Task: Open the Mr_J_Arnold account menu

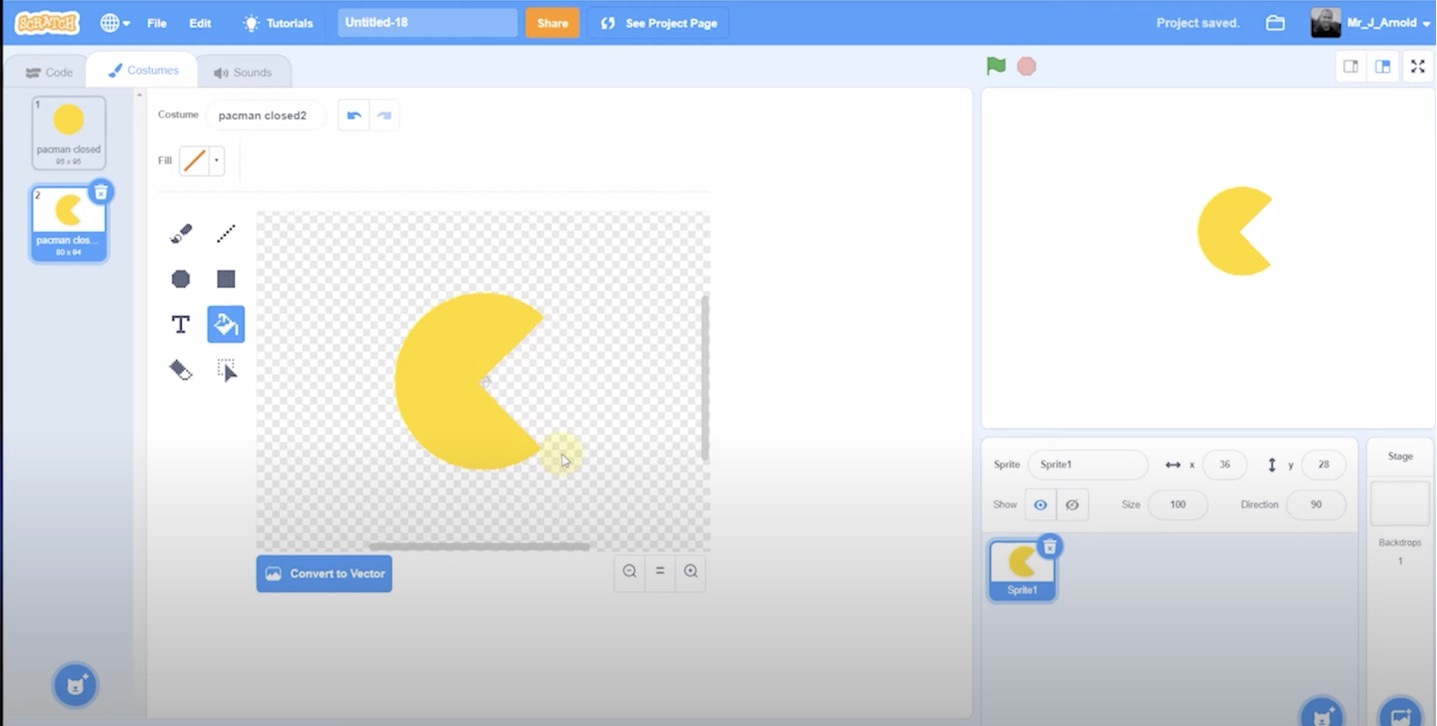Action: coord(1371,23)
